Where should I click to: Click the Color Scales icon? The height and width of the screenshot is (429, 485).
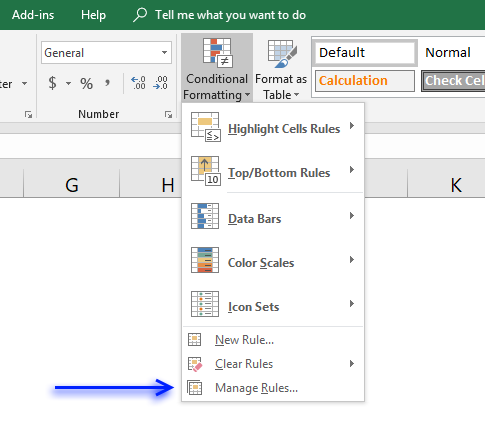205,260
